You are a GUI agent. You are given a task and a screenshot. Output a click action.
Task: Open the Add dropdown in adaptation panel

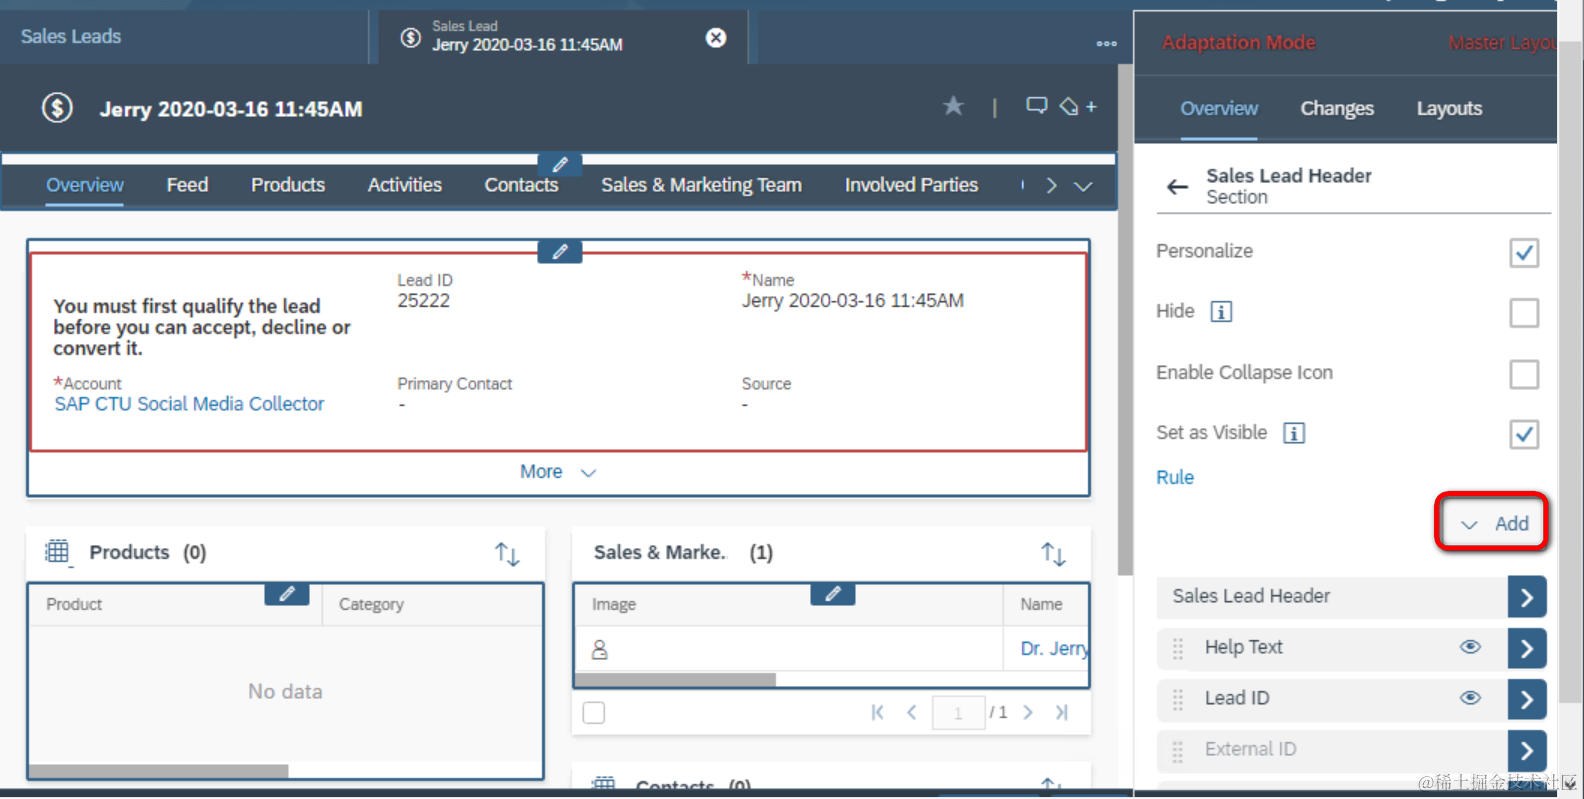pyautogui.click(x=1493, y=523)
